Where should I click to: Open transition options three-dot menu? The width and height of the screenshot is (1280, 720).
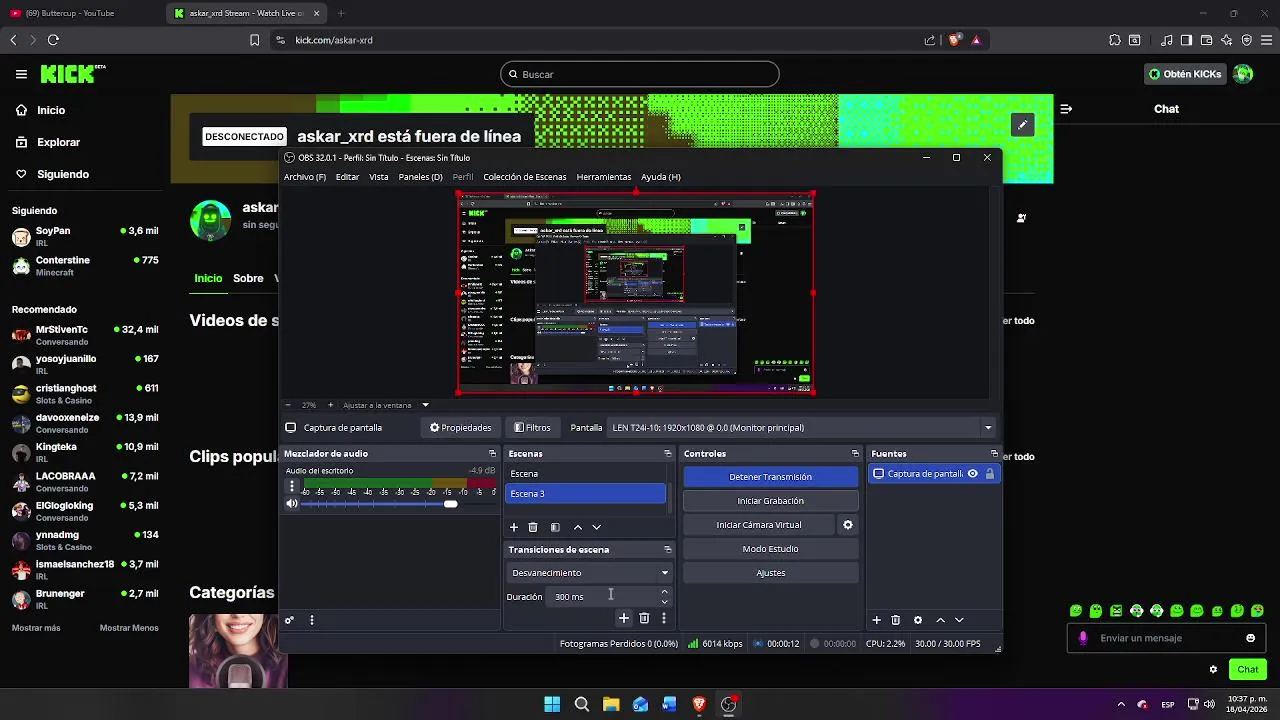click(x=664, y=618)
